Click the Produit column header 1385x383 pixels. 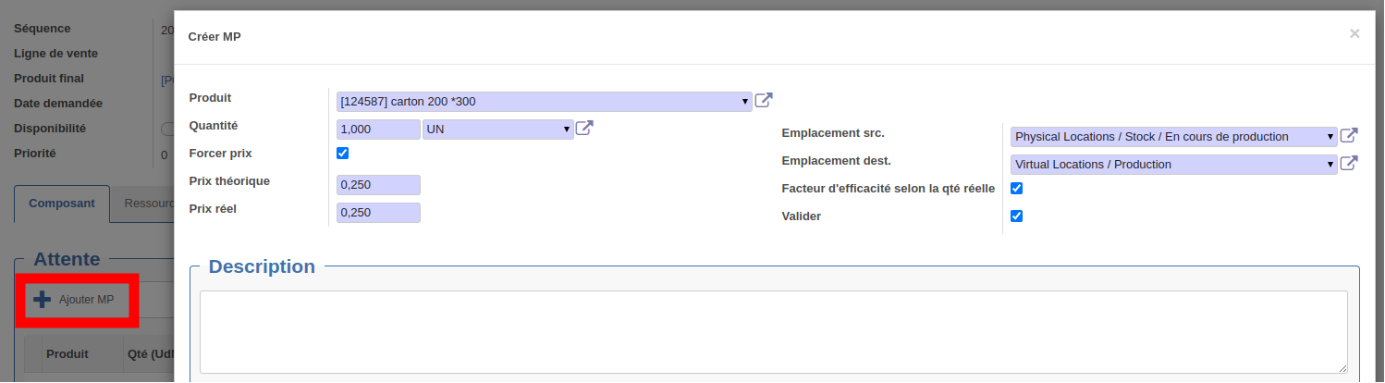coord(67,354)
